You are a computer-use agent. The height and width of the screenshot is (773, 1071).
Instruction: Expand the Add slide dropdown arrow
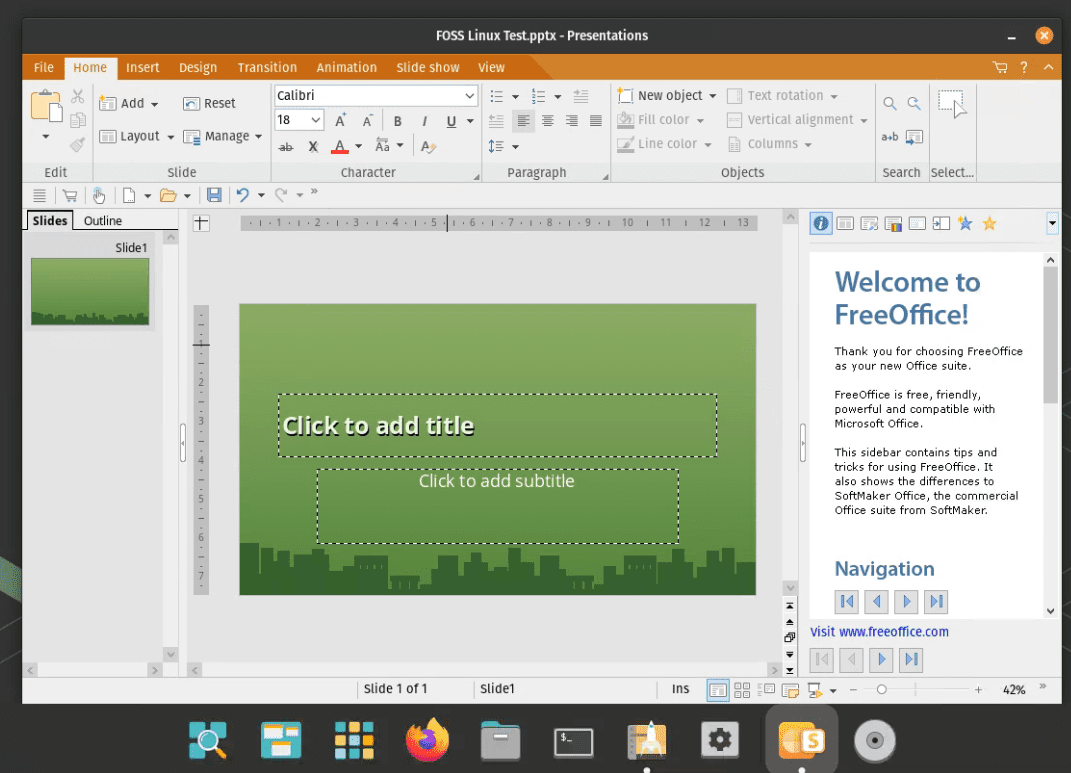(154, 104)
